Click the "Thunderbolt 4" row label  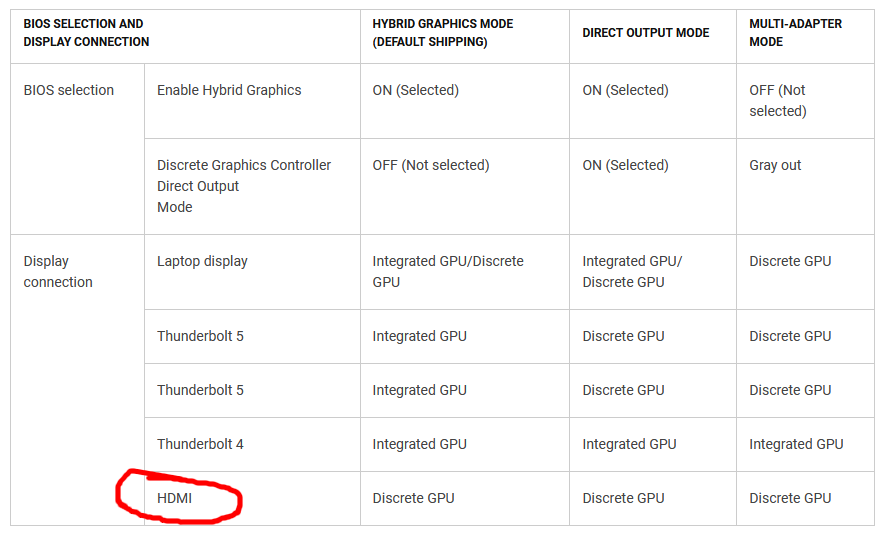[x=200, y=444]
